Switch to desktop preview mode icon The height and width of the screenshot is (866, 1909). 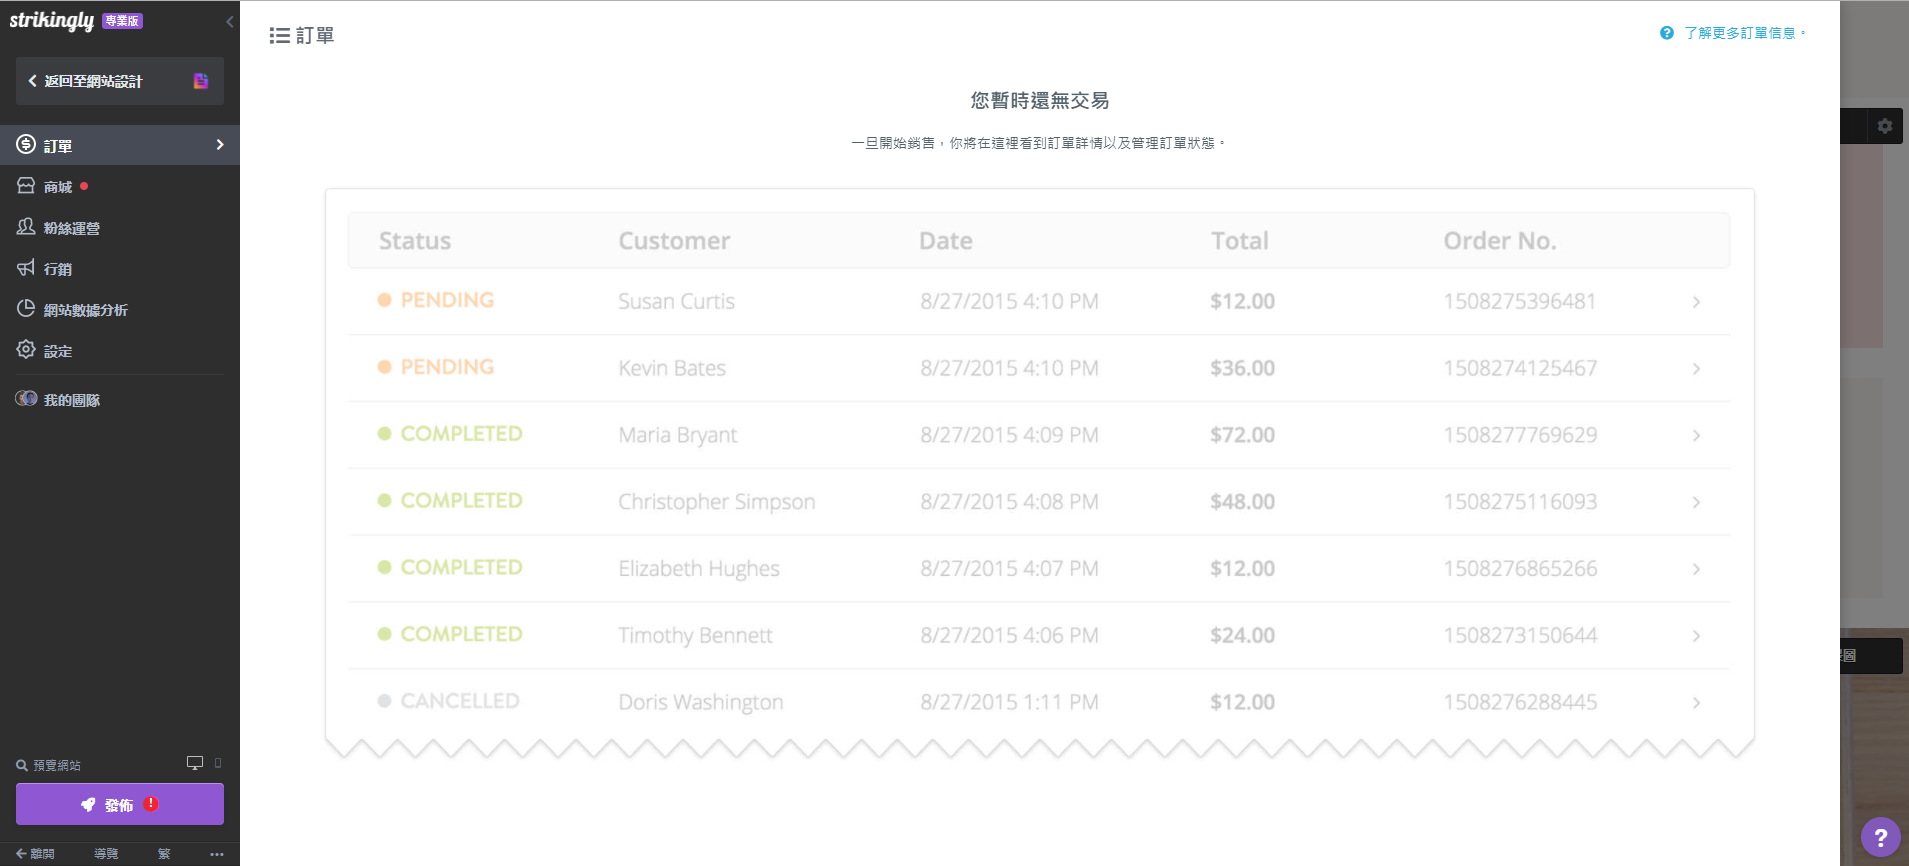click(195, 763)
